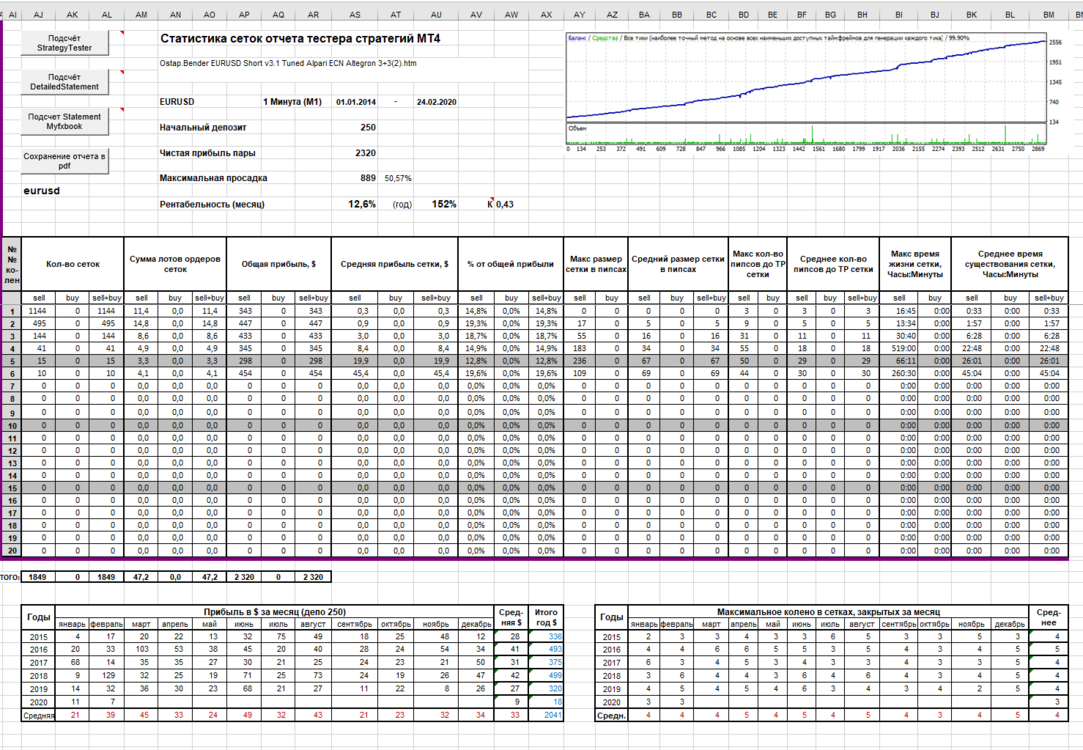1083x750 pixels.
Task: Select start date cell 01.01.2014
Action: (x=356, y=102)
